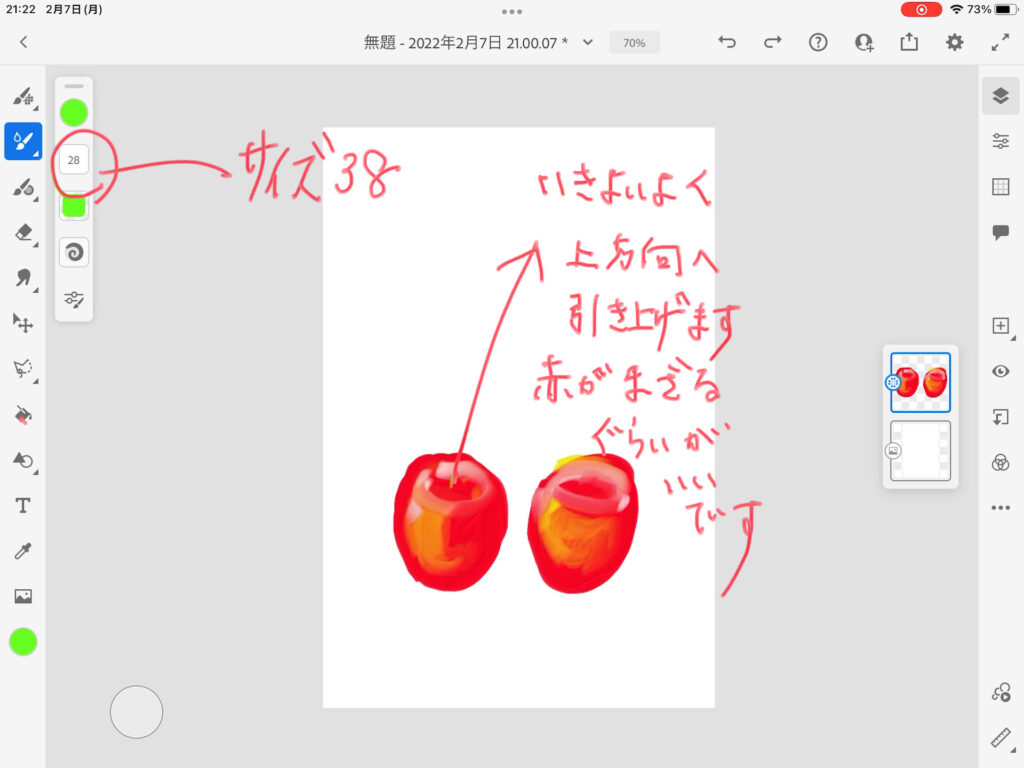Open the Comments panel
This screenshot has width=1024, height=768.
click(x=1000, y=232)
